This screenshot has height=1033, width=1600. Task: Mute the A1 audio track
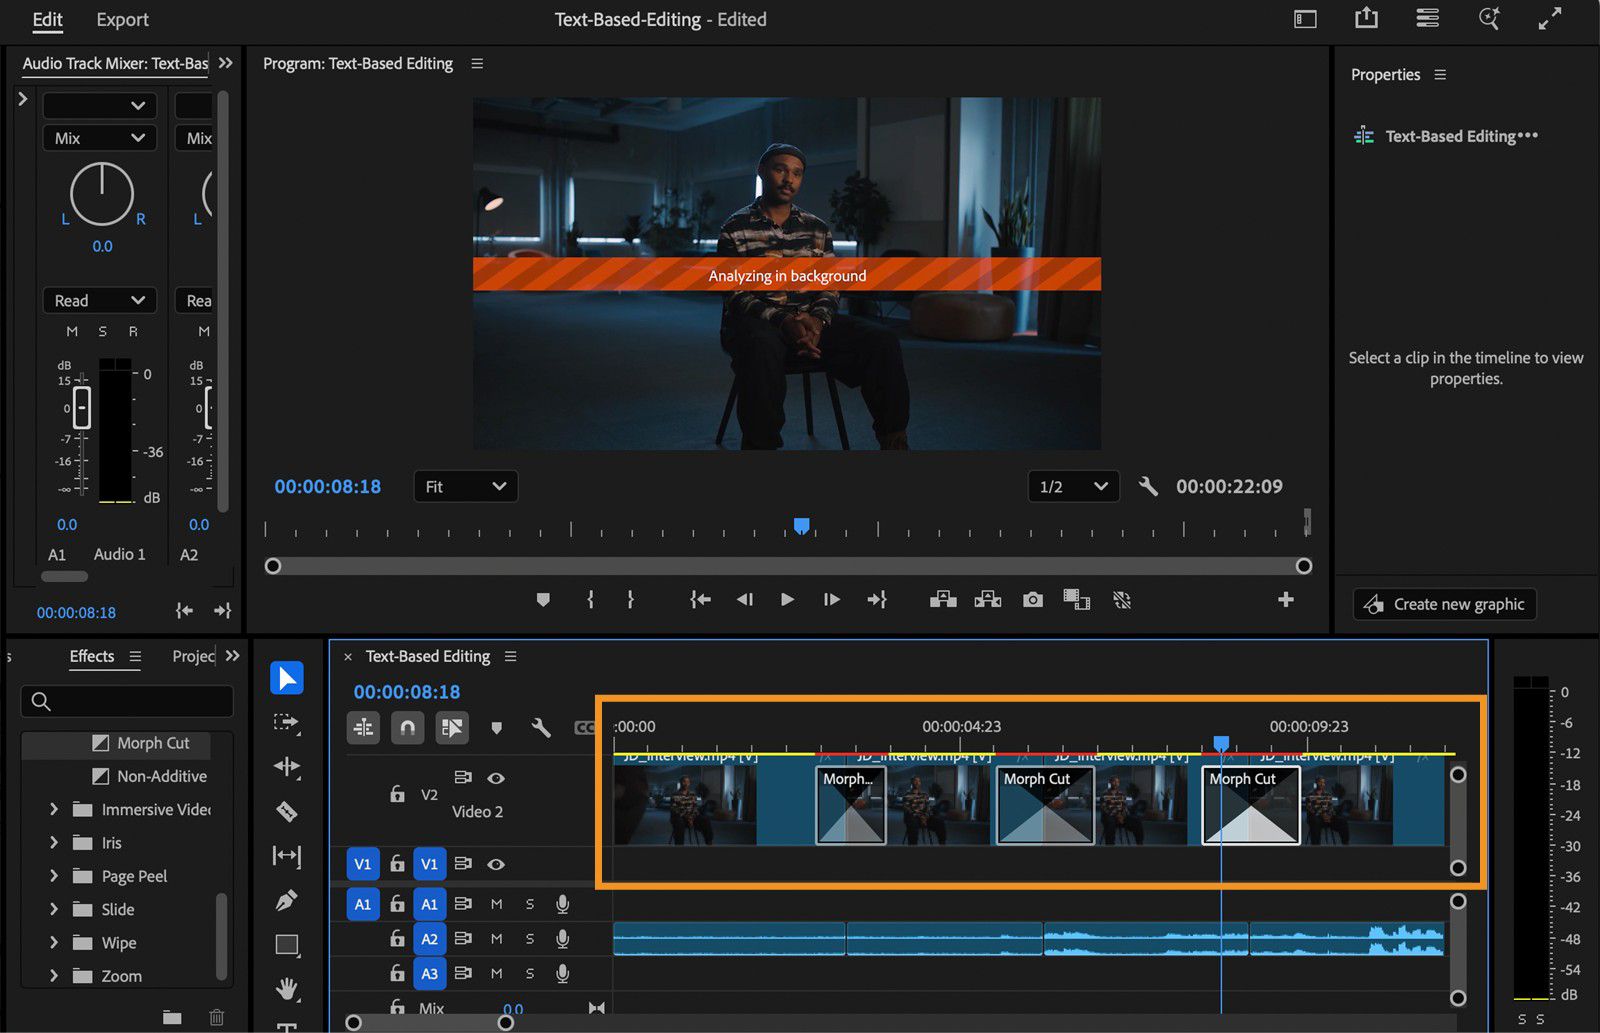pos(496,904)
